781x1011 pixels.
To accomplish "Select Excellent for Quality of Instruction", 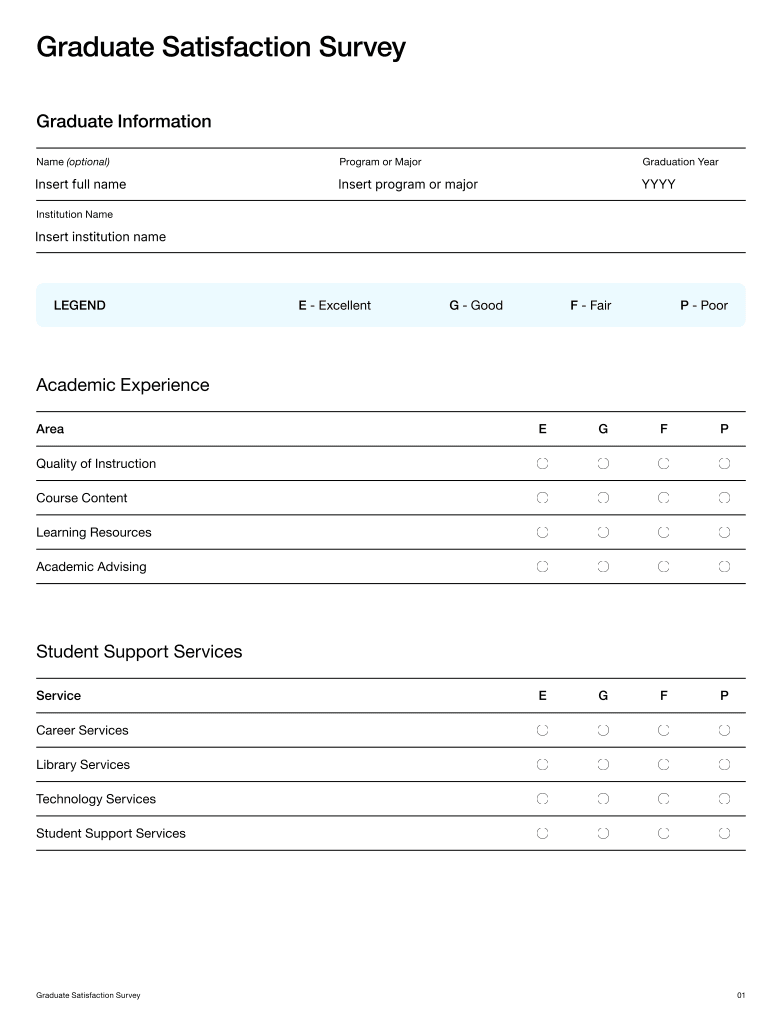I will (542, 464).
